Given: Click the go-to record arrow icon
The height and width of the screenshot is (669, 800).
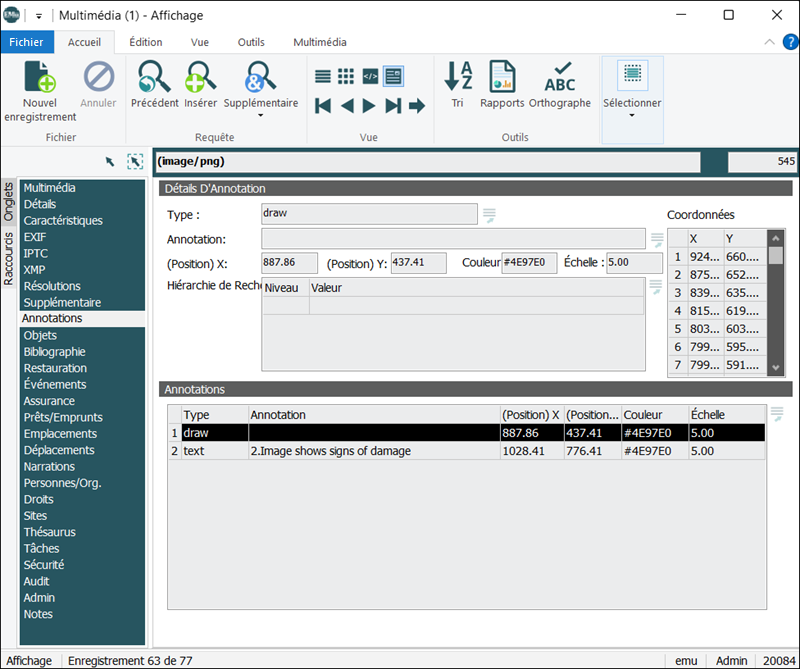Looking at the screenshot, I should coord(417,106).
